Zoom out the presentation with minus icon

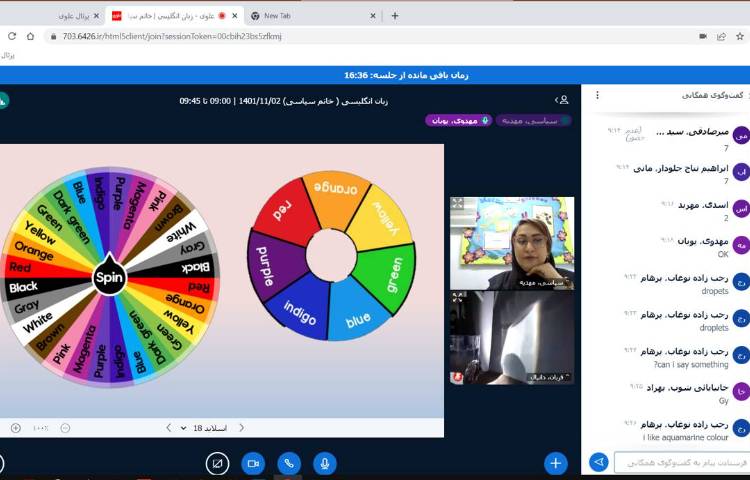[x=66, y=428]
